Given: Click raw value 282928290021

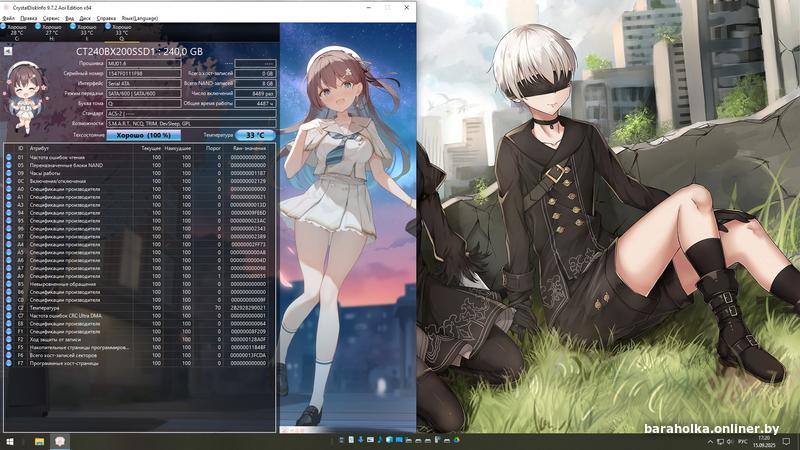Looking at the screenshot, I should (248, 308).
